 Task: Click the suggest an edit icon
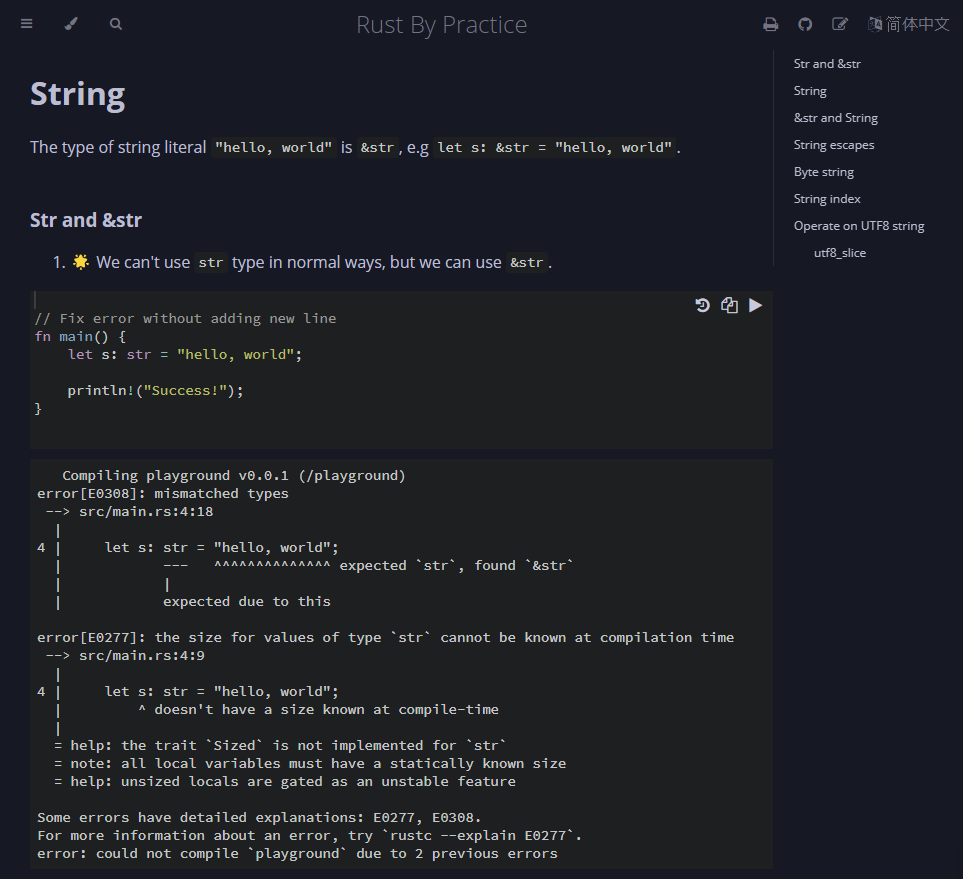click(840, 24)
